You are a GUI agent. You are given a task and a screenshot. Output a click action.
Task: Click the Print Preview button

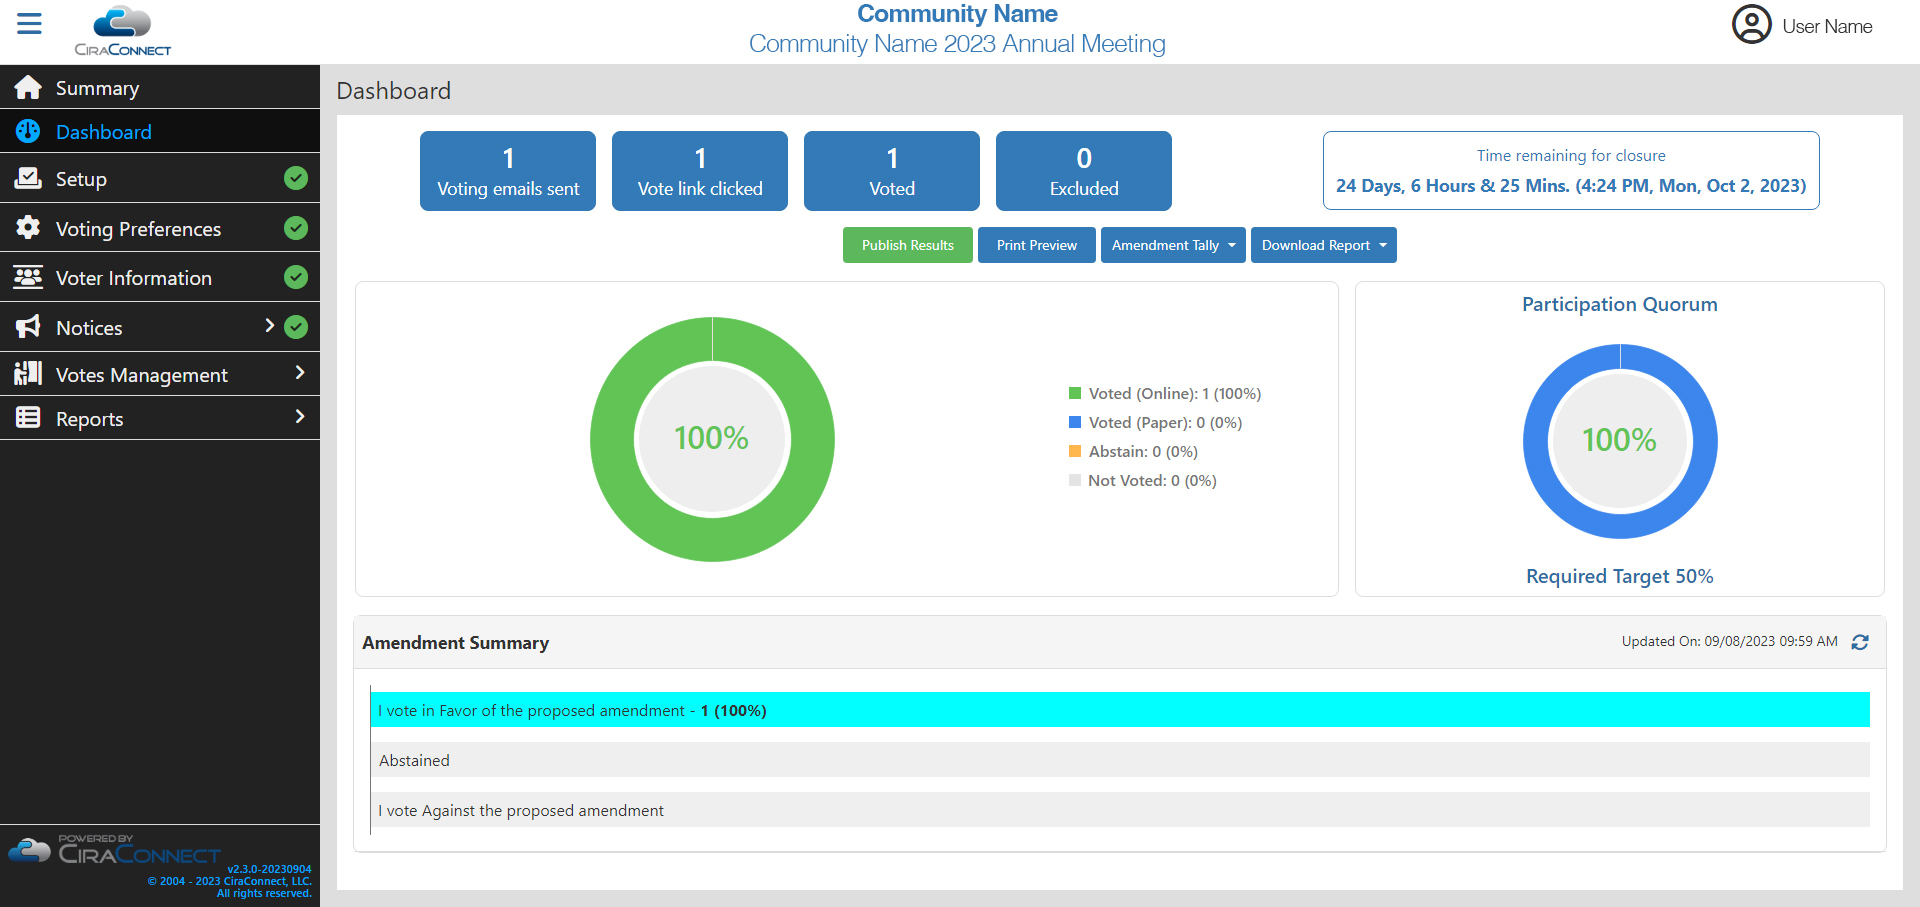pyautogui.click(x=1036, y=245)
